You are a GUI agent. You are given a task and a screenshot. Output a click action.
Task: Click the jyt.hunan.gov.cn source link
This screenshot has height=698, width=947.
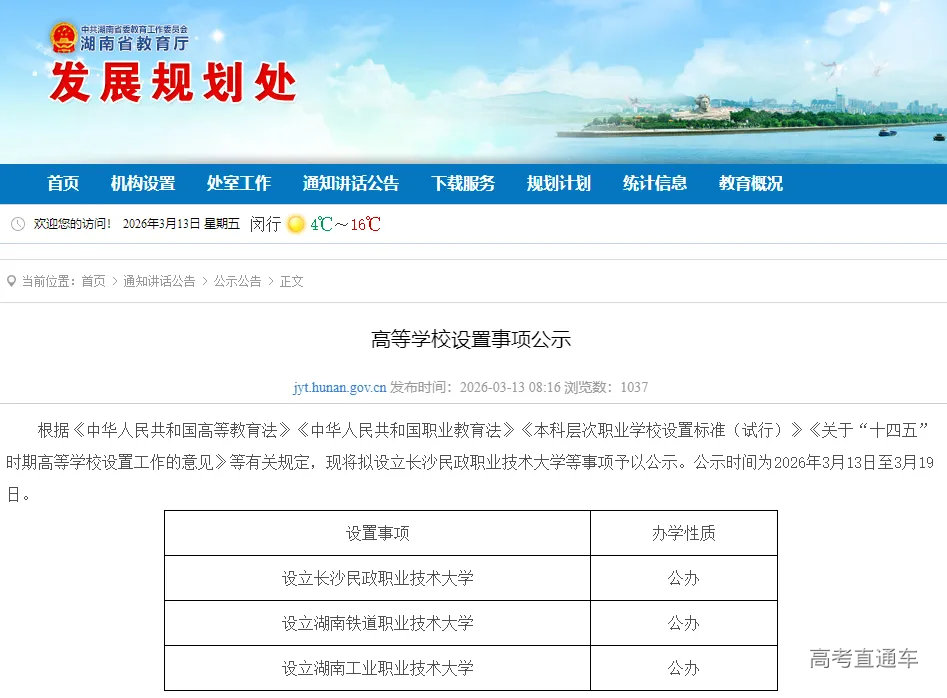(340, 388)
